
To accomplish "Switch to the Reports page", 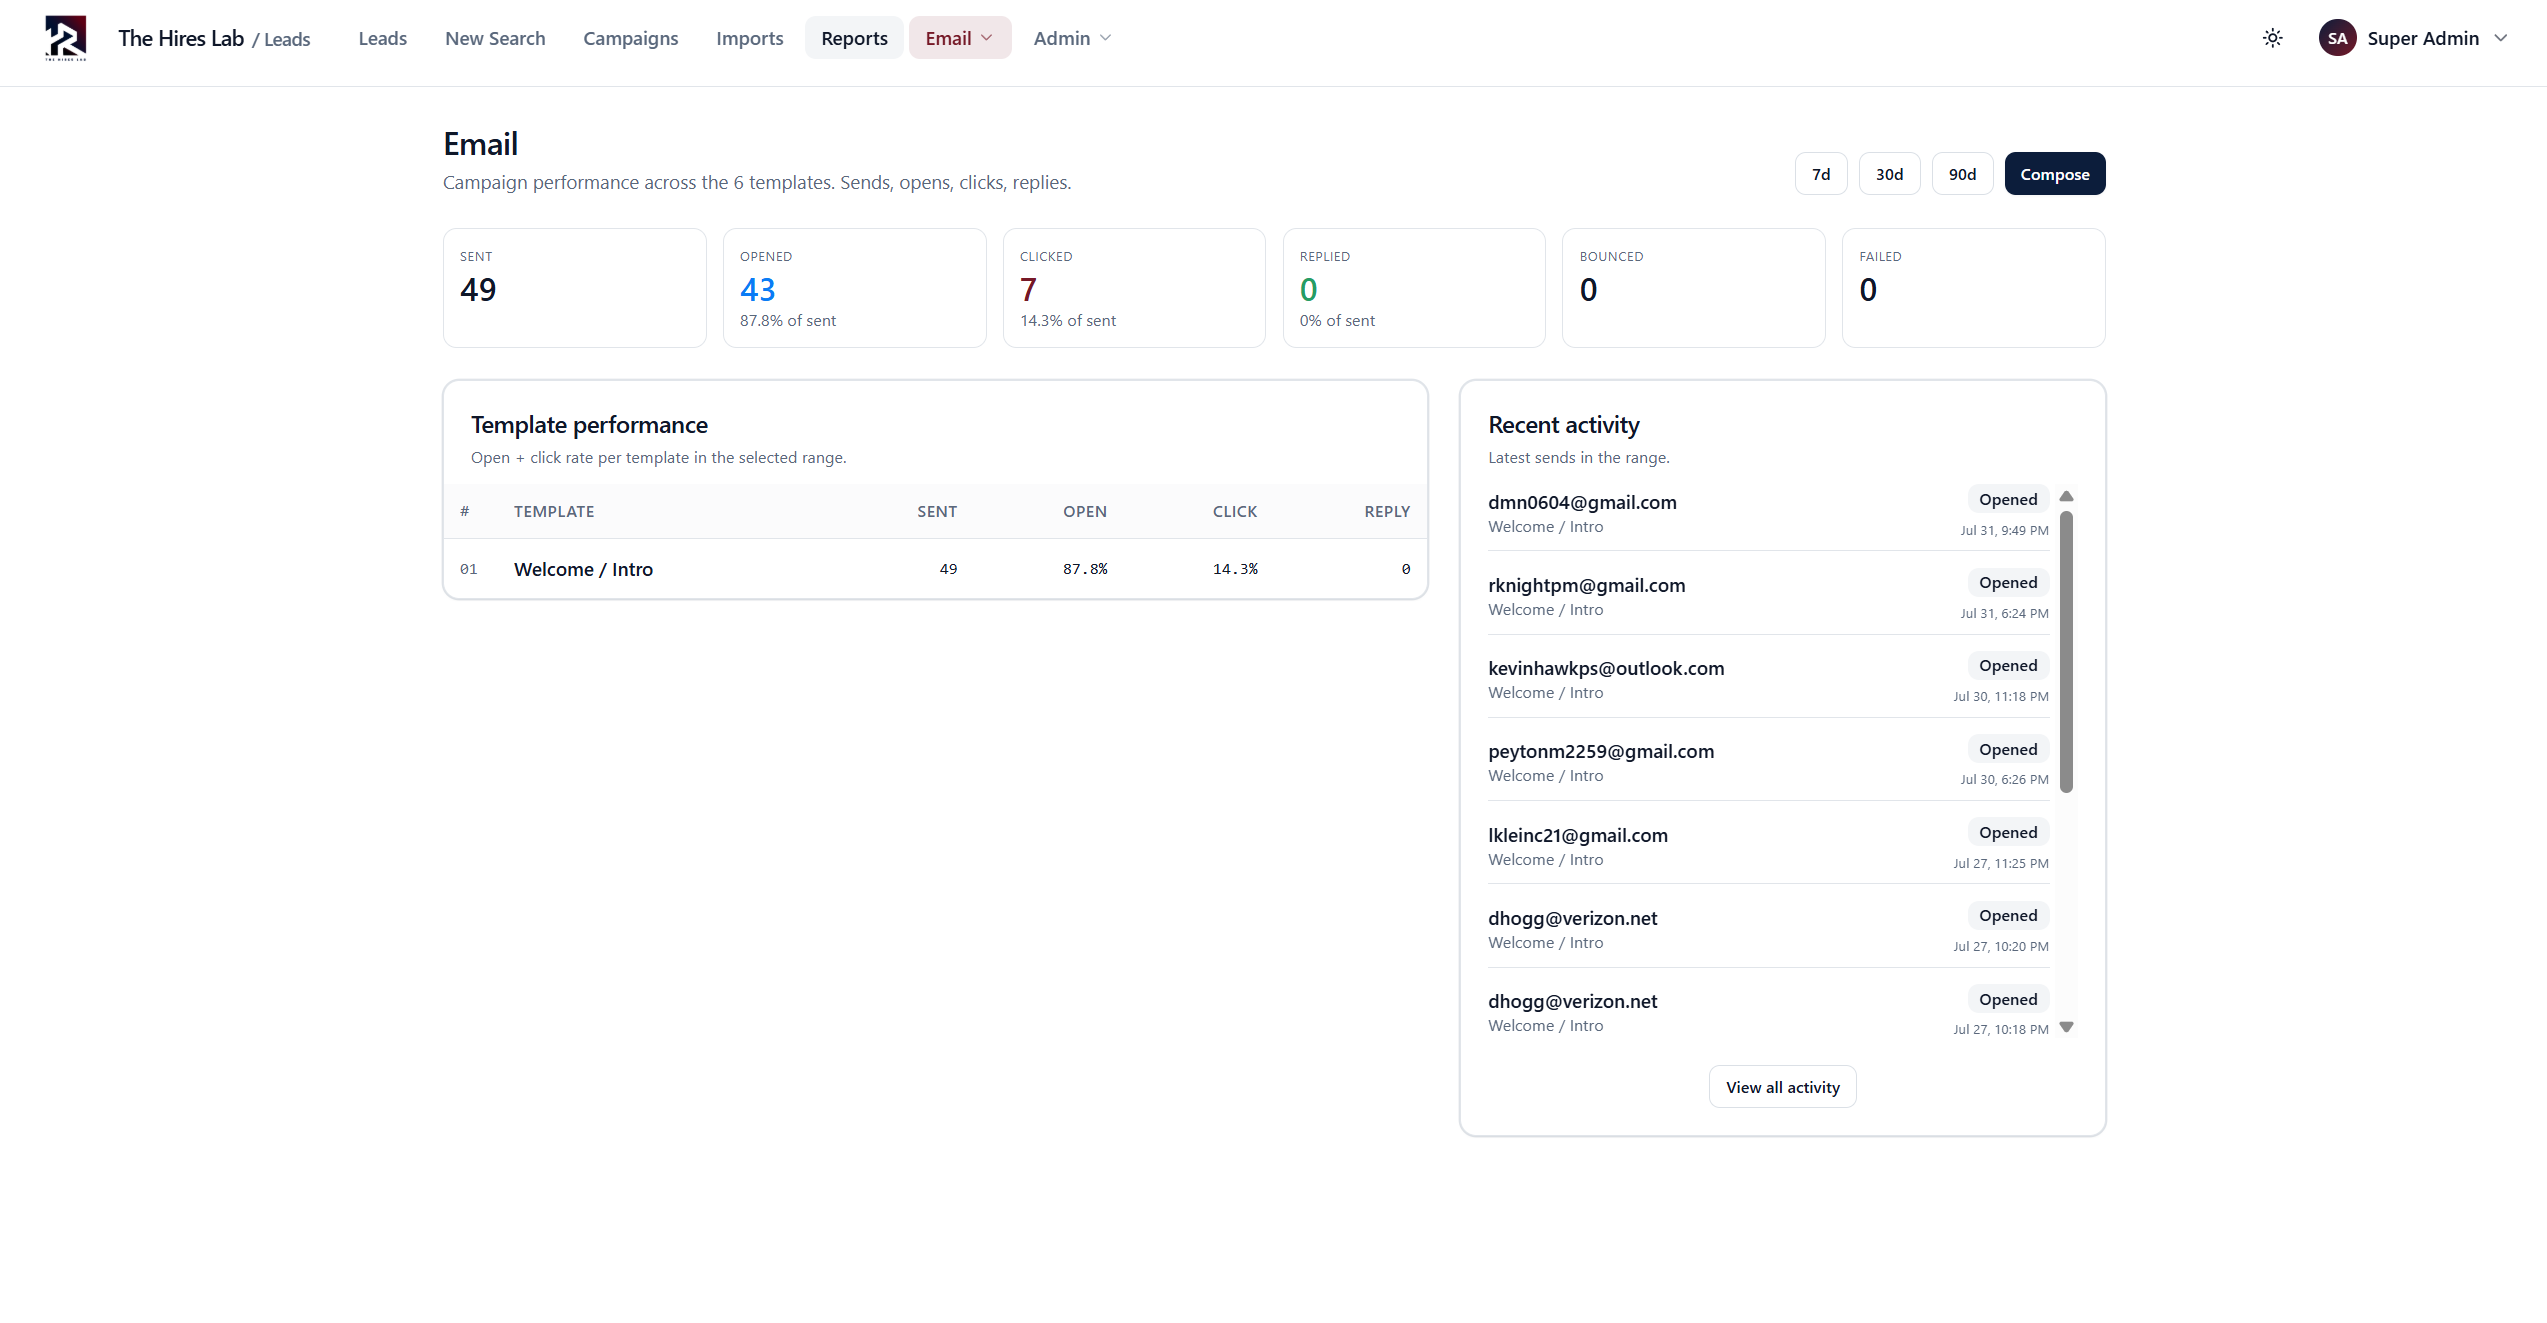I will coord(854,38).
